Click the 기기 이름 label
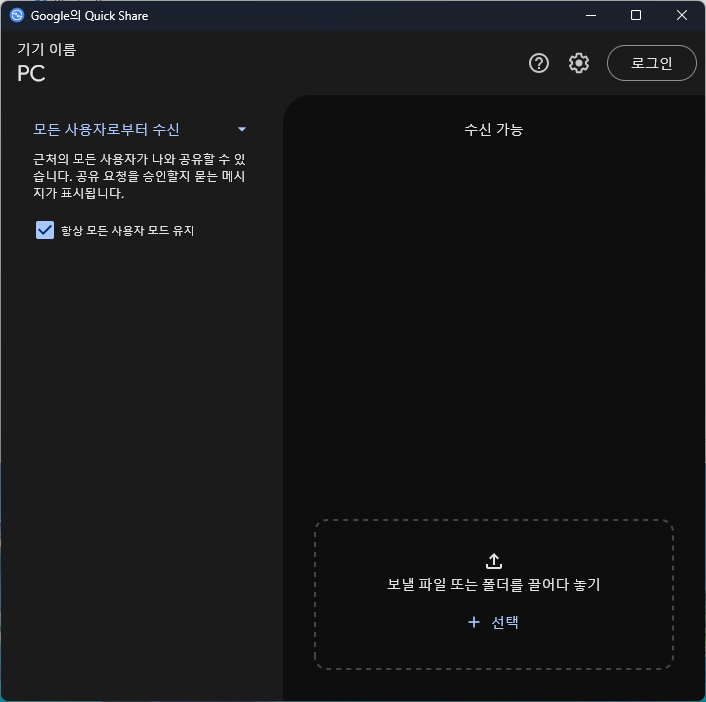The width and height of the screenshot is (706, 702). pos(47,49)
